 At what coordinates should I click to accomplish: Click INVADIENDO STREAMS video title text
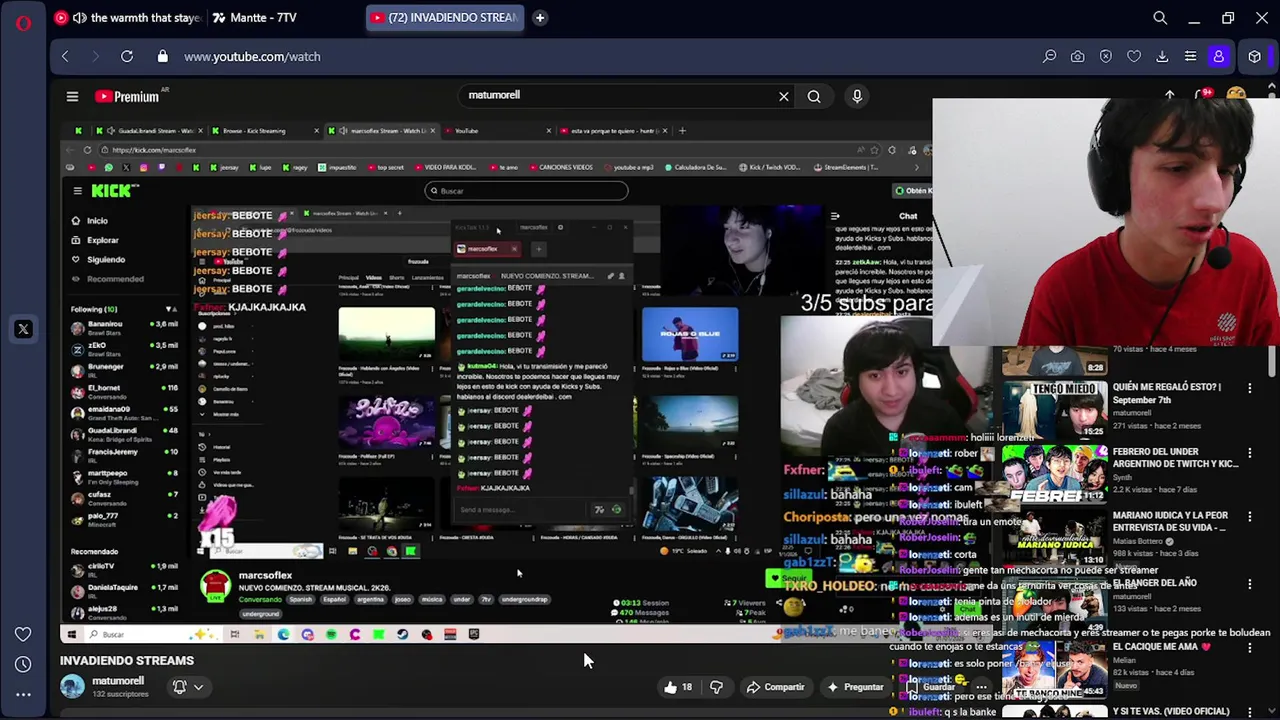tap(127, 660)
